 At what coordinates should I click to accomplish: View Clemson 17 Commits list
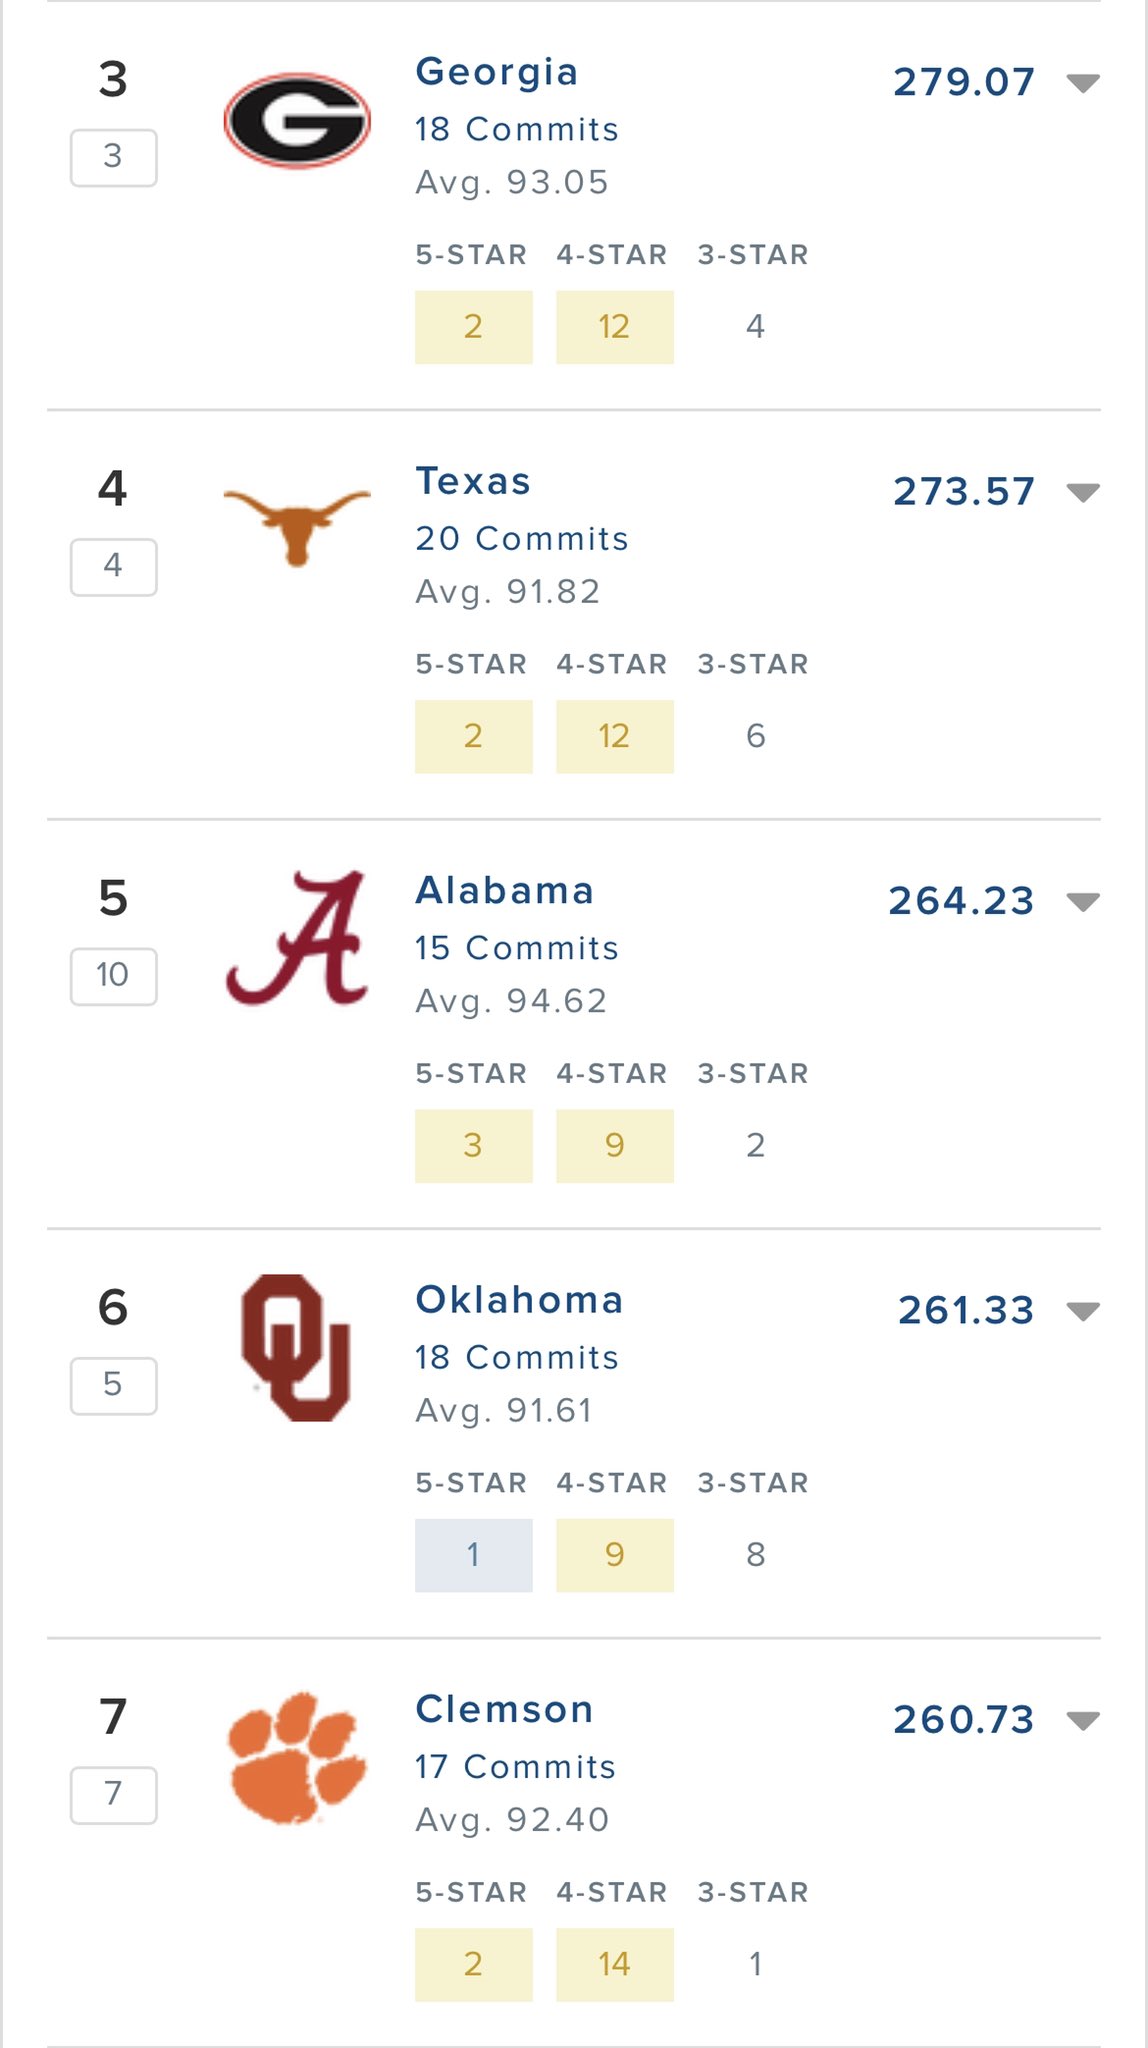[x=515, y=1767]
